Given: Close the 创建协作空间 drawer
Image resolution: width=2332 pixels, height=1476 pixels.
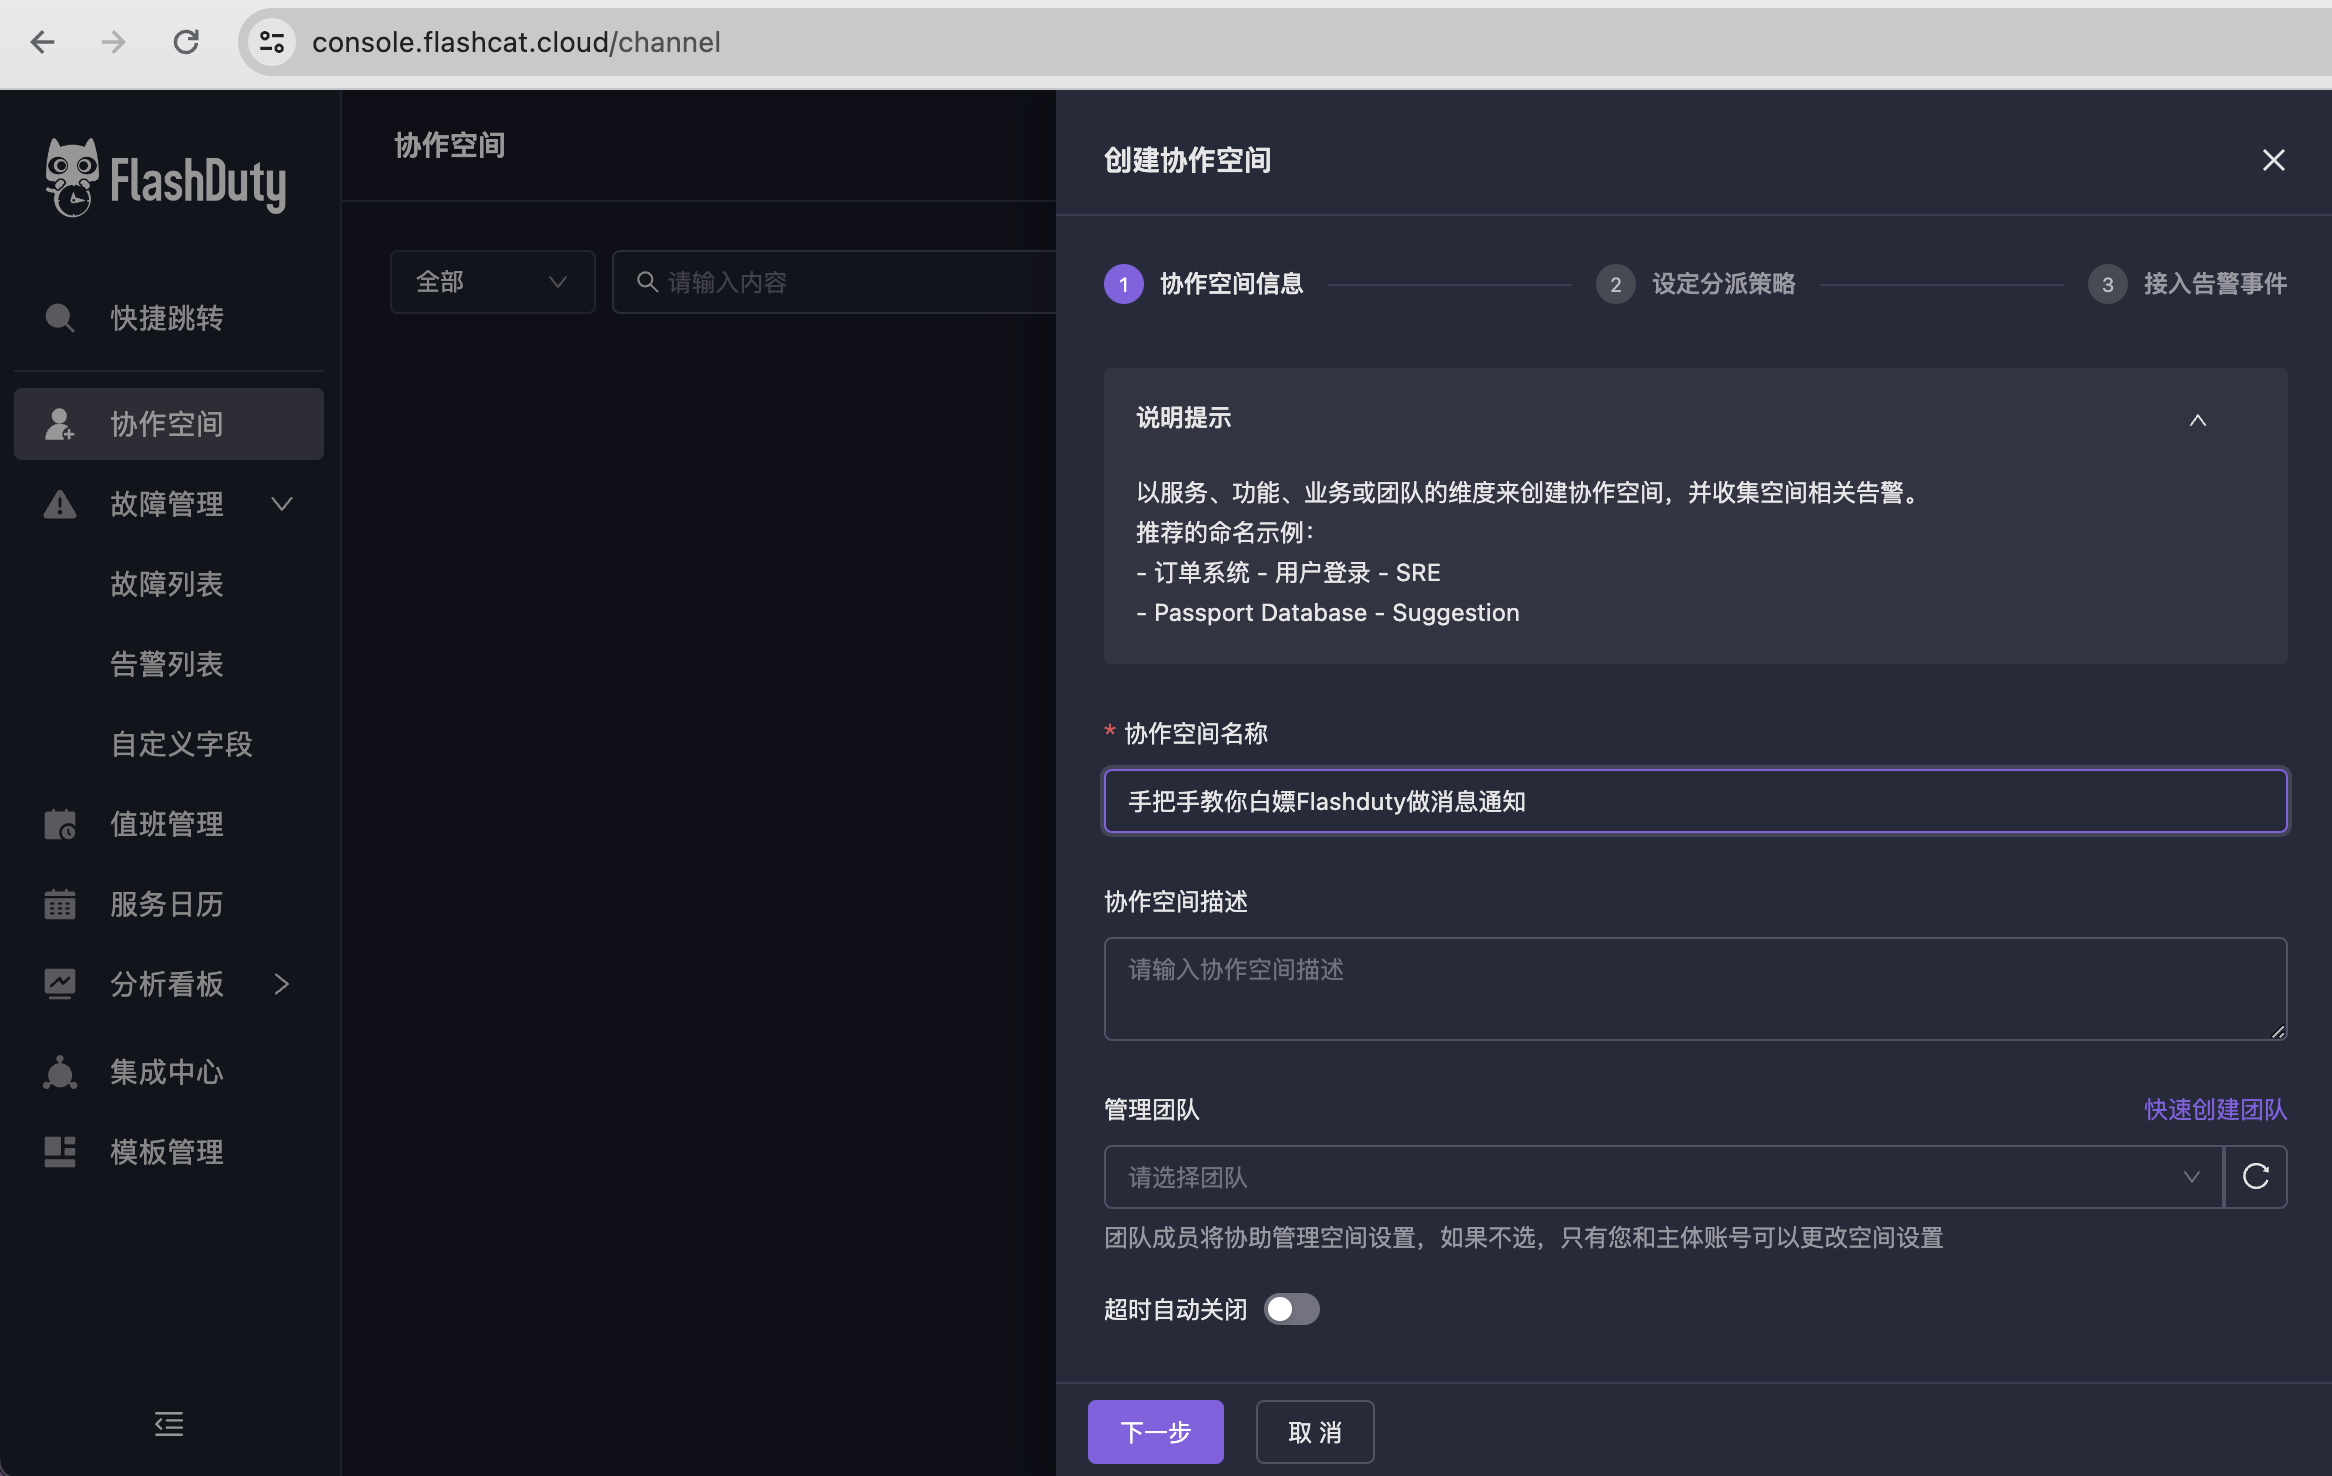Looking at the screenshot, I should [2273, 160].
